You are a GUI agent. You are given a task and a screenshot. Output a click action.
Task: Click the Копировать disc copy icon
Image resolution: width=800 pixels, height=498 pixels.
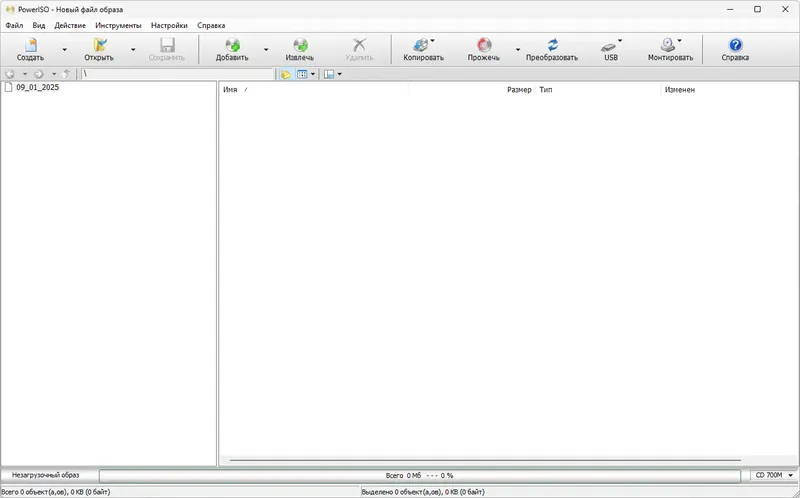421,45
